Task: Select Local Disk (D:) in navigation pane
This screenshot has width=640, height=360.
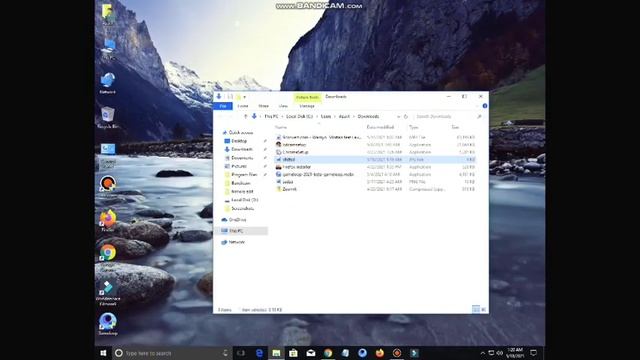Action: [241, 200]
